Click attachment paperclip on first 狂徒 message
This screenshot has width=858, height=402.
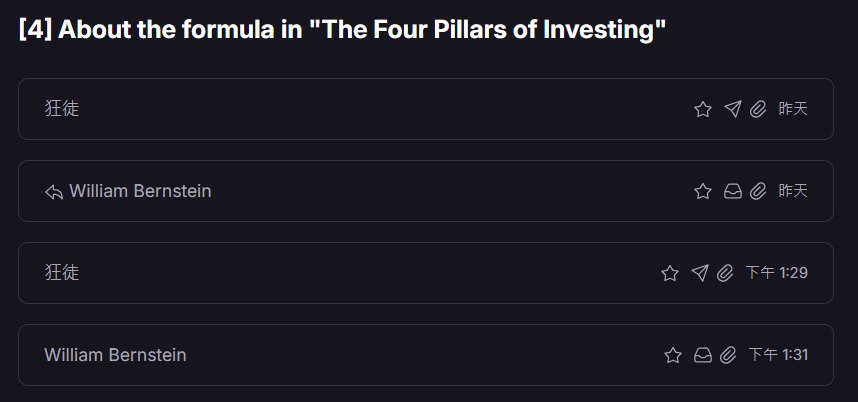tap(758, 109)
